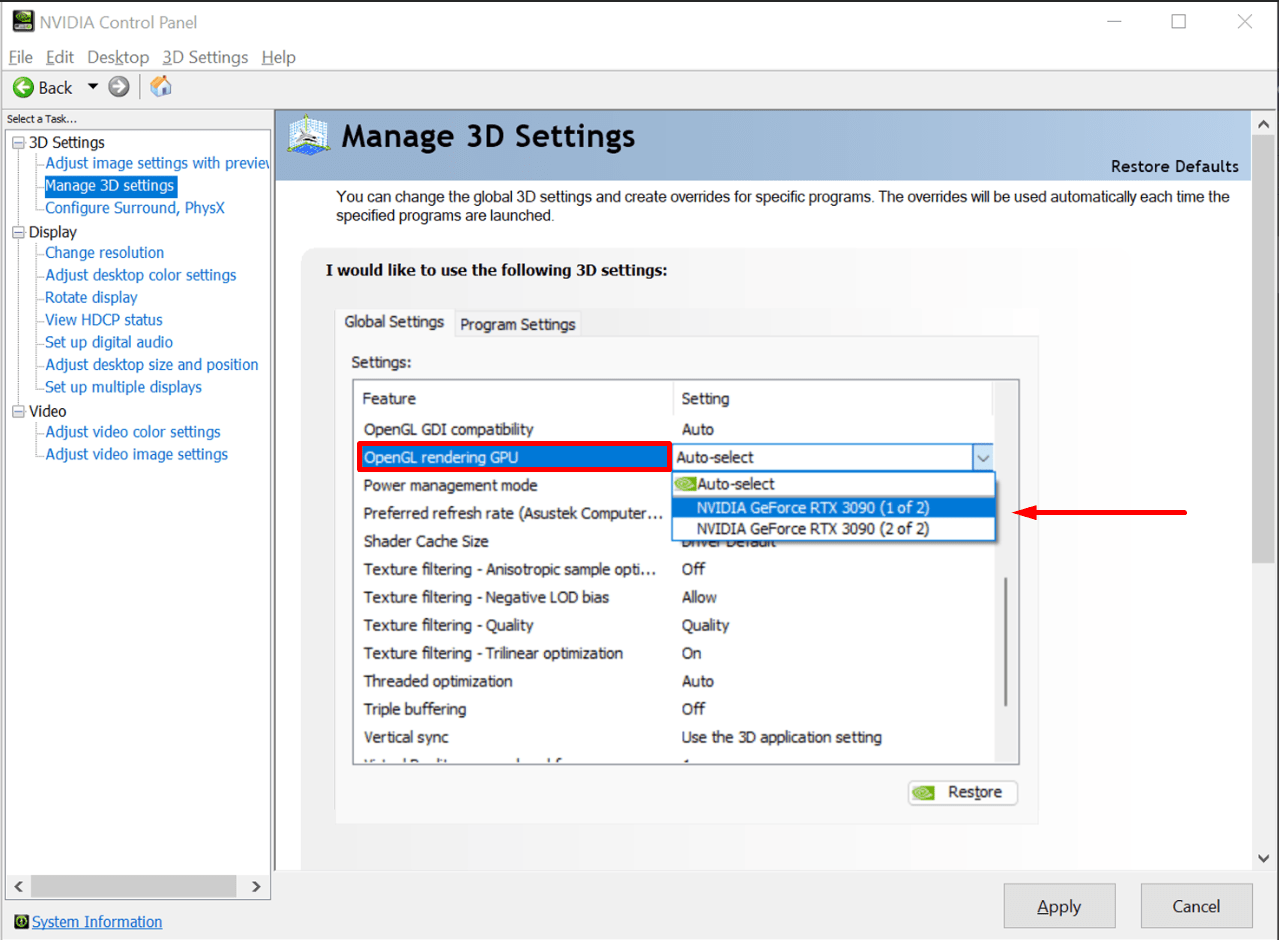1279x940 pixels.
Task: Open Change resolution page
Action: (x=104, y=253)
